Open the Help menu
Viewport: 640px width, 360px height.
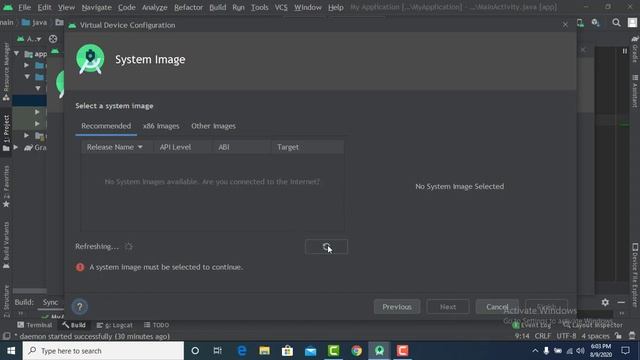pos(336,7)
